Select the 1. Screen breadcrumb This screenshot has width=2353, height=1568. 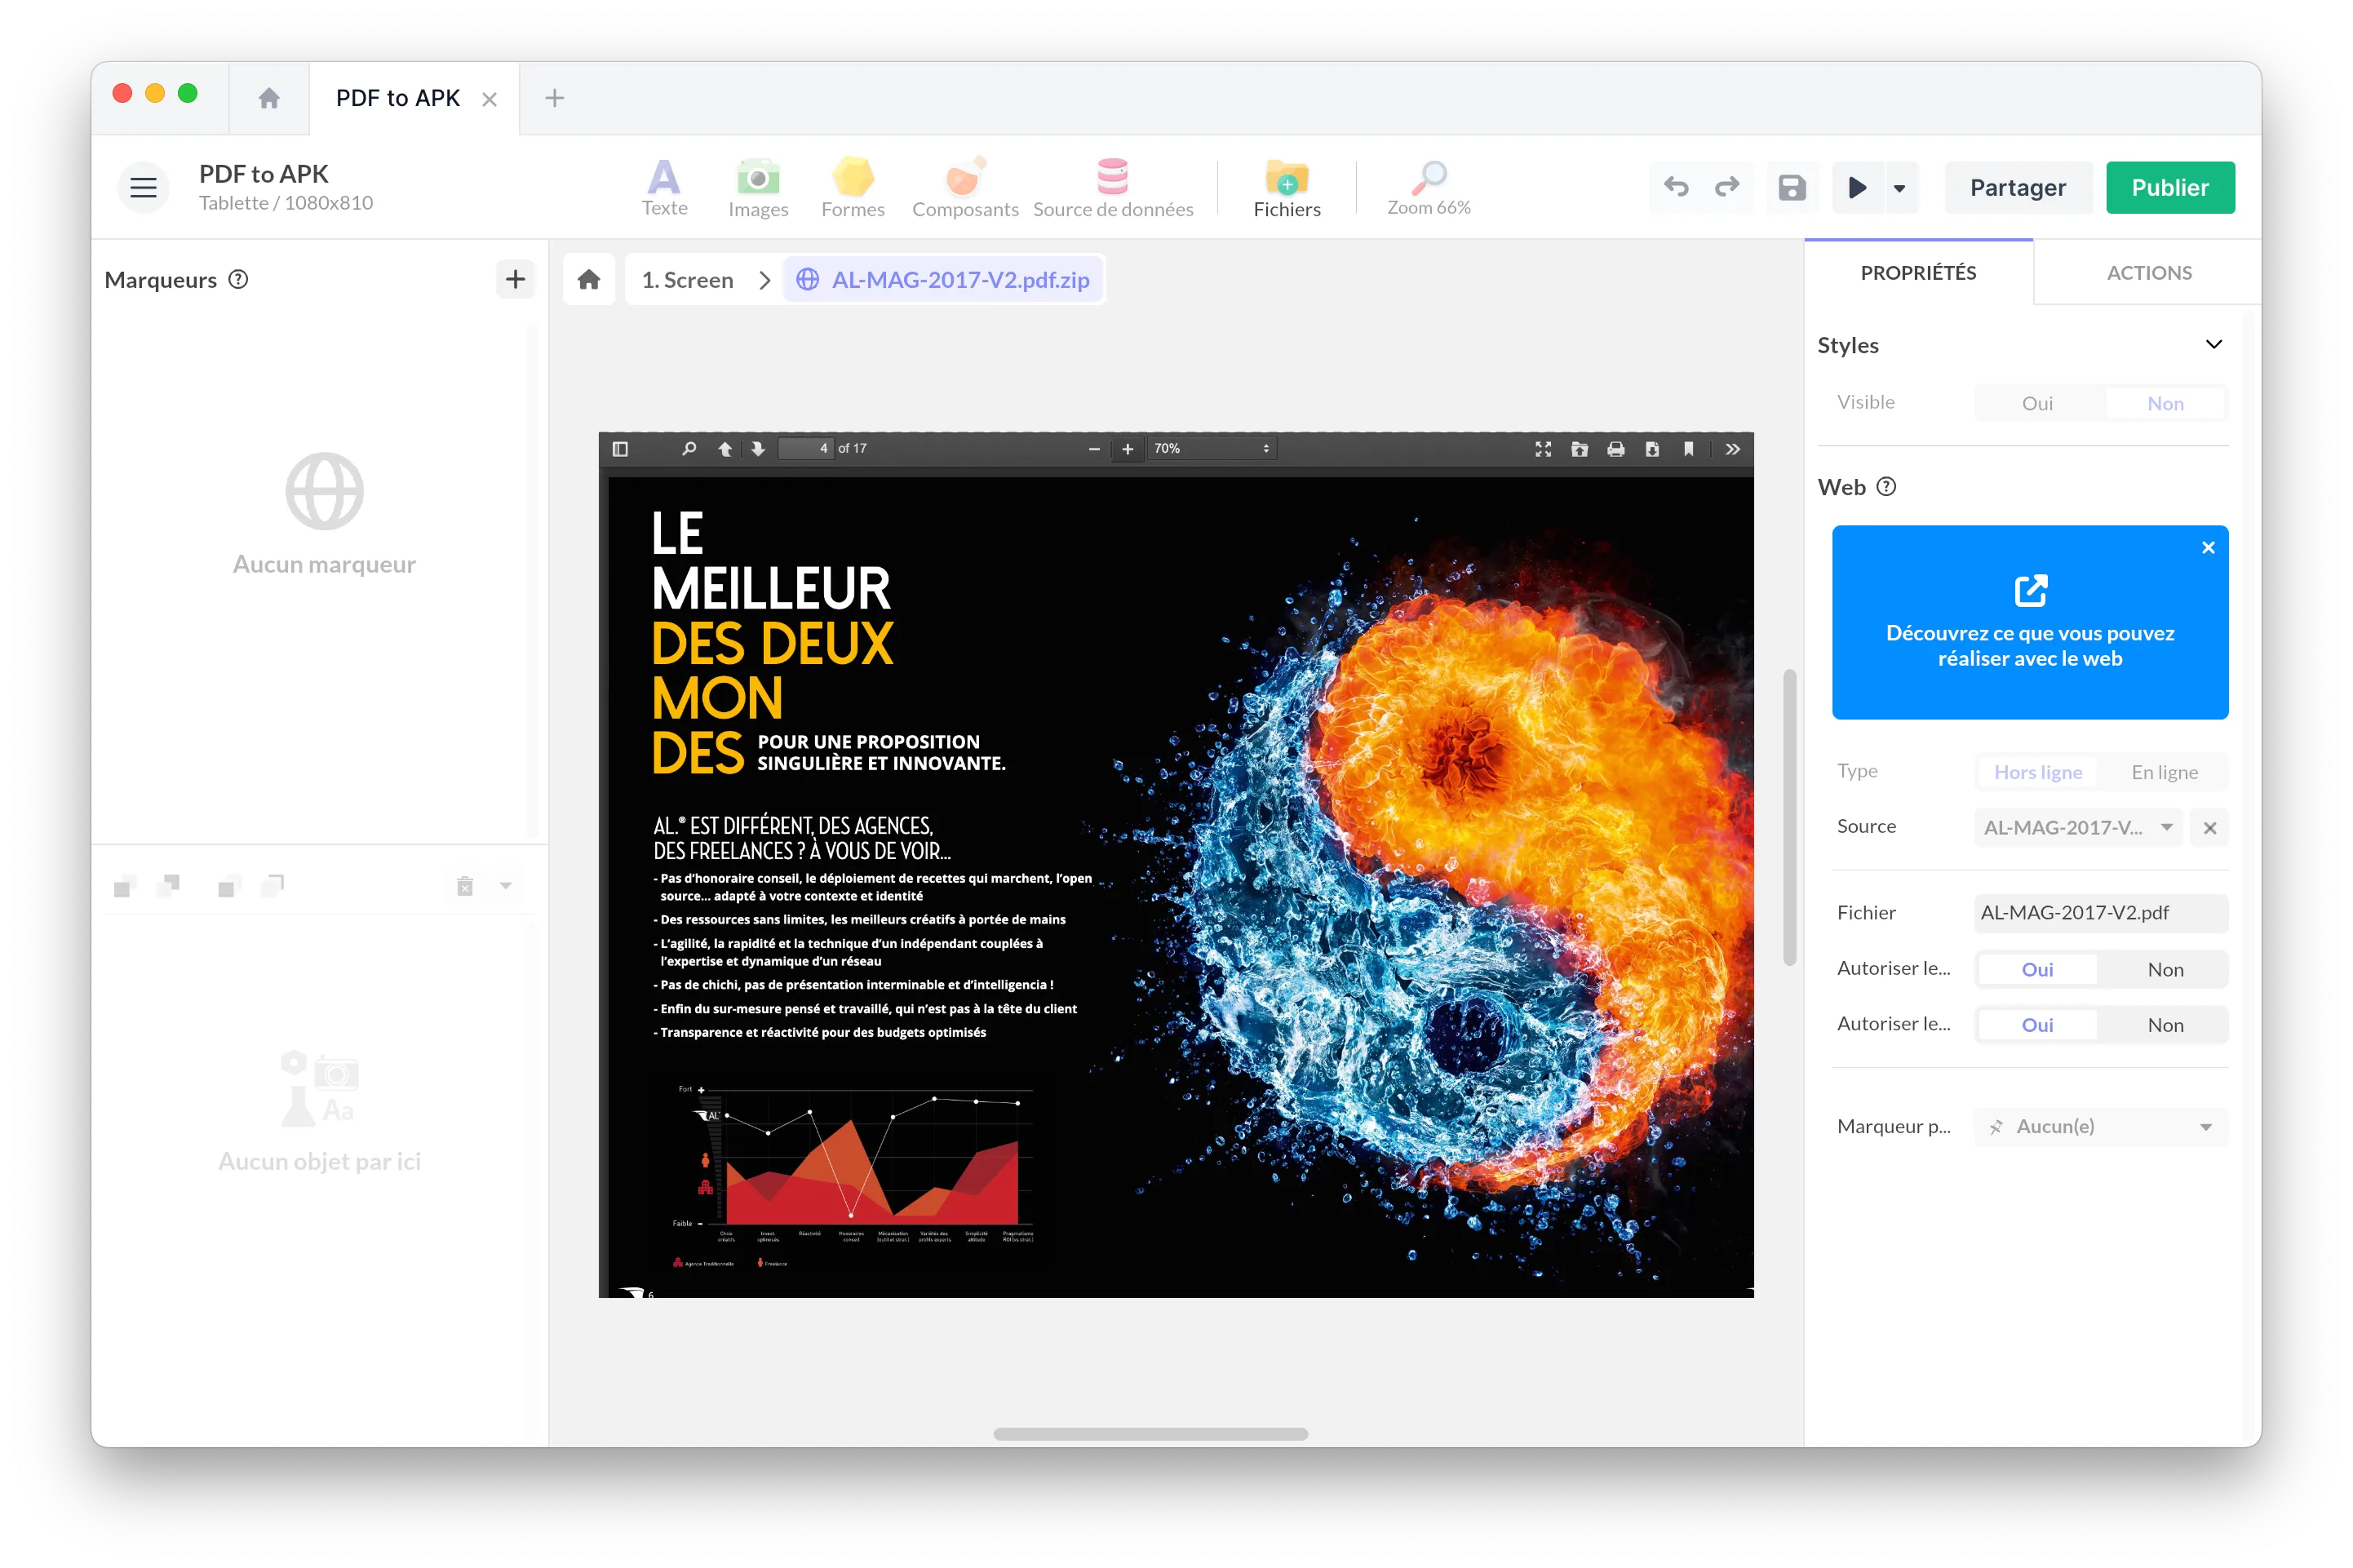point(687,280)
